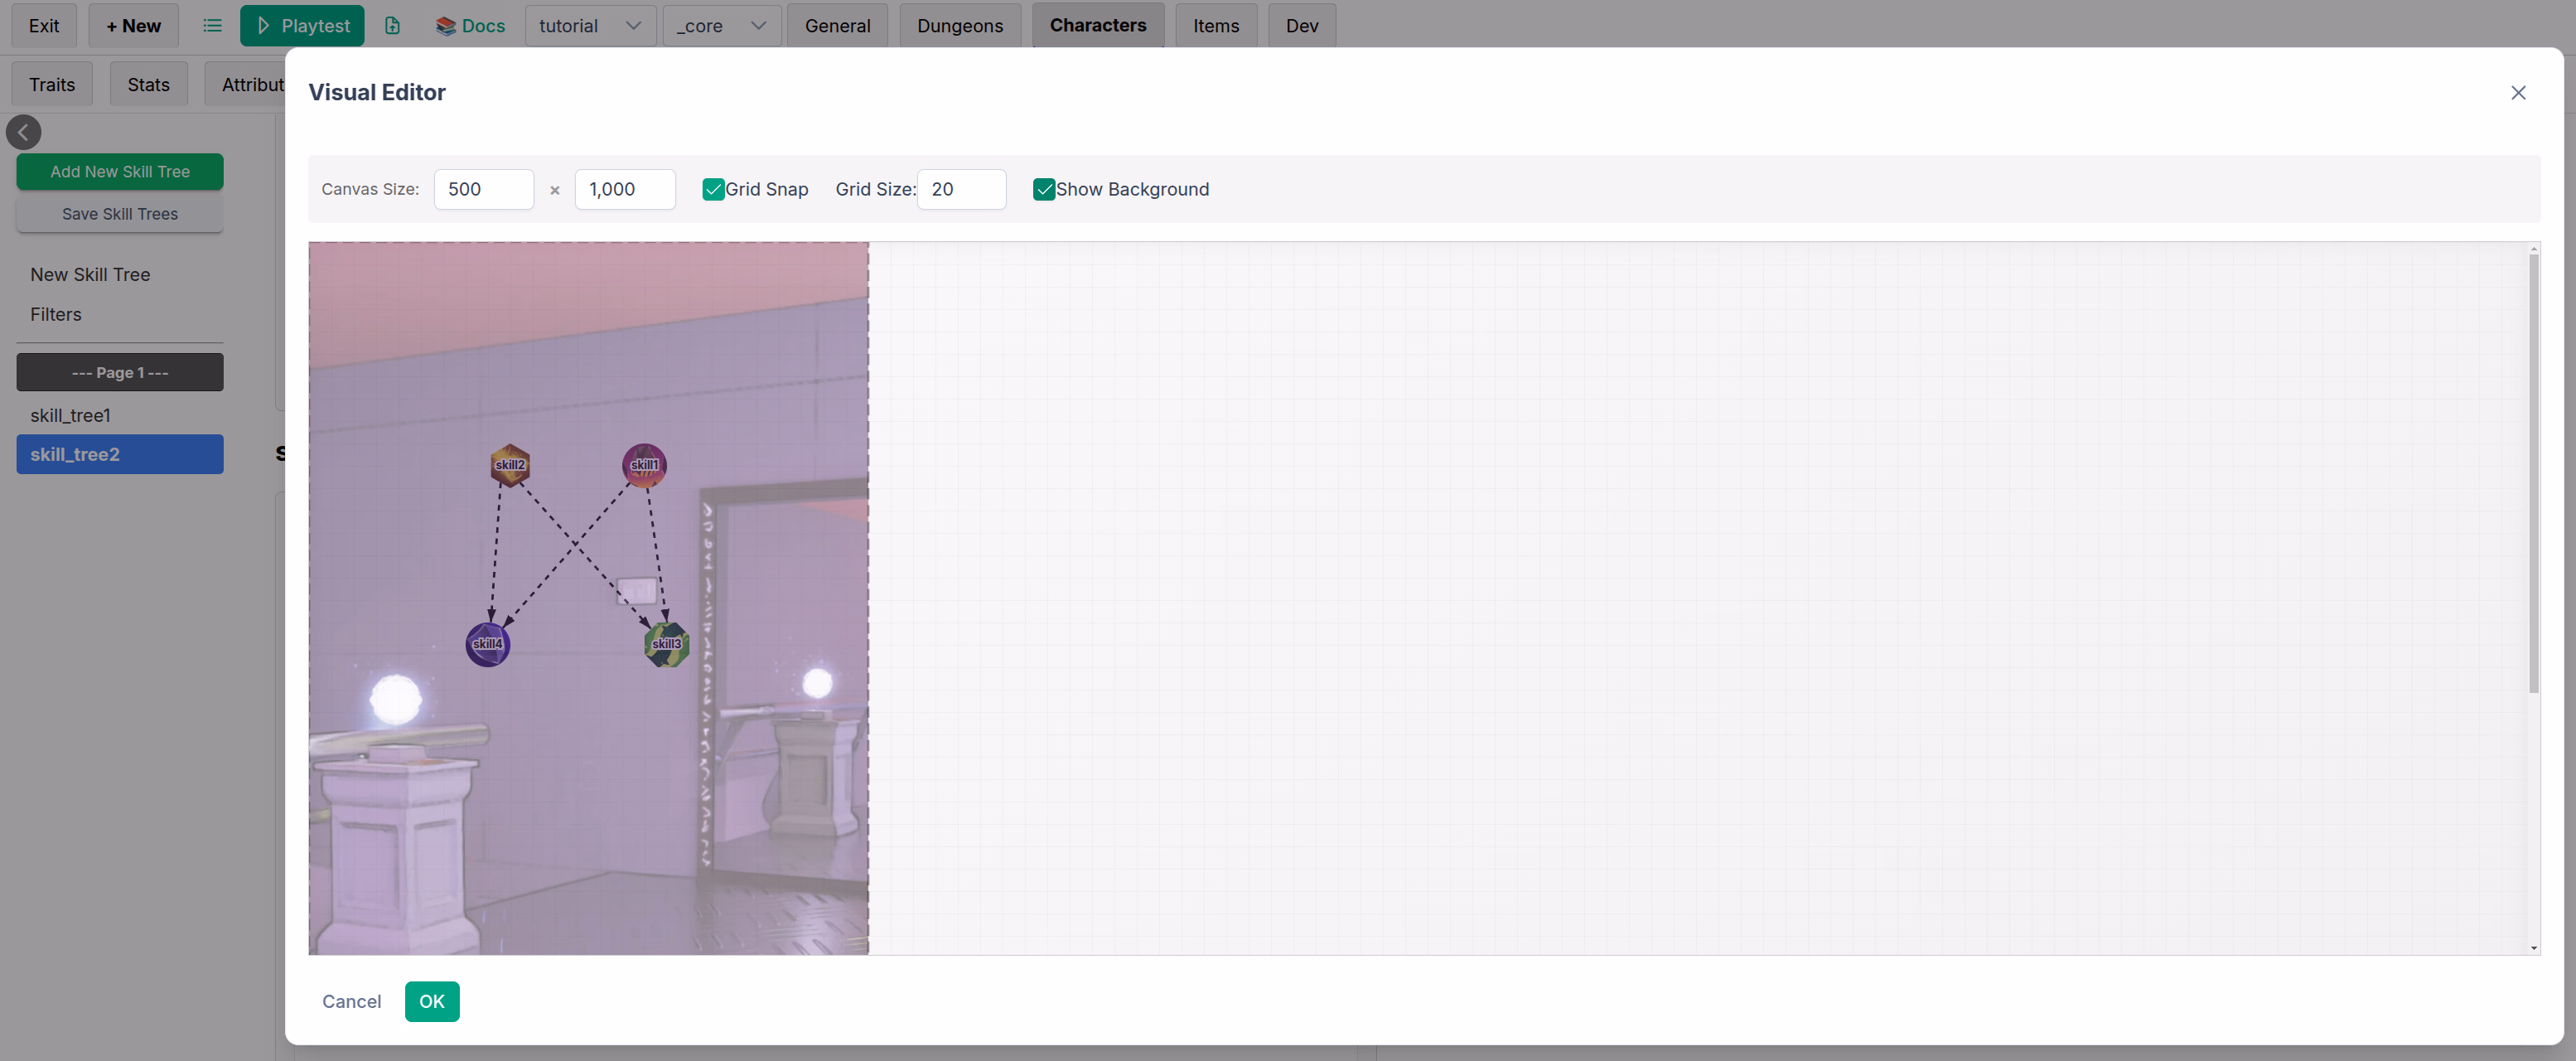Select the skill3 node on canvas
Image resolution: width=2576 pixels, height=1061 pixels.
(666, 644)
